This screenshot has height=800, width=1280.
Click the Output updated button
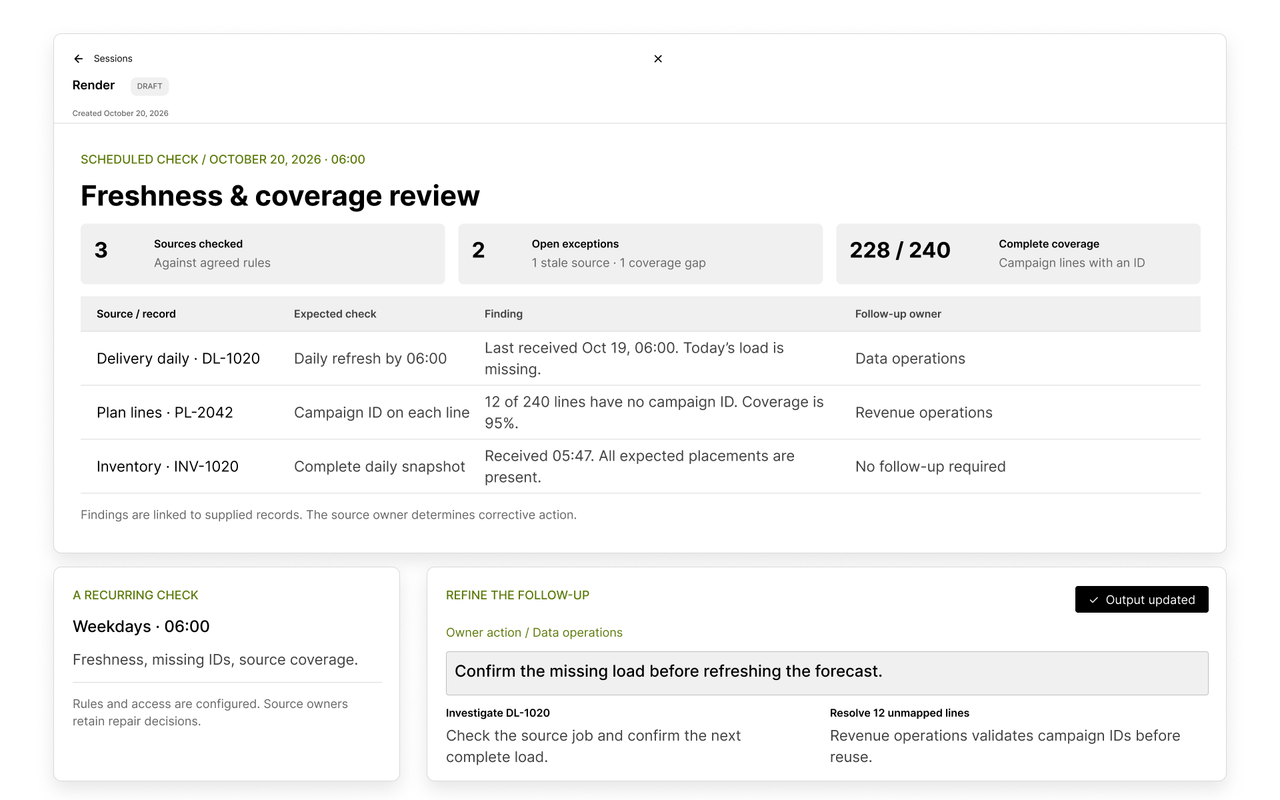click(1142, 600)
